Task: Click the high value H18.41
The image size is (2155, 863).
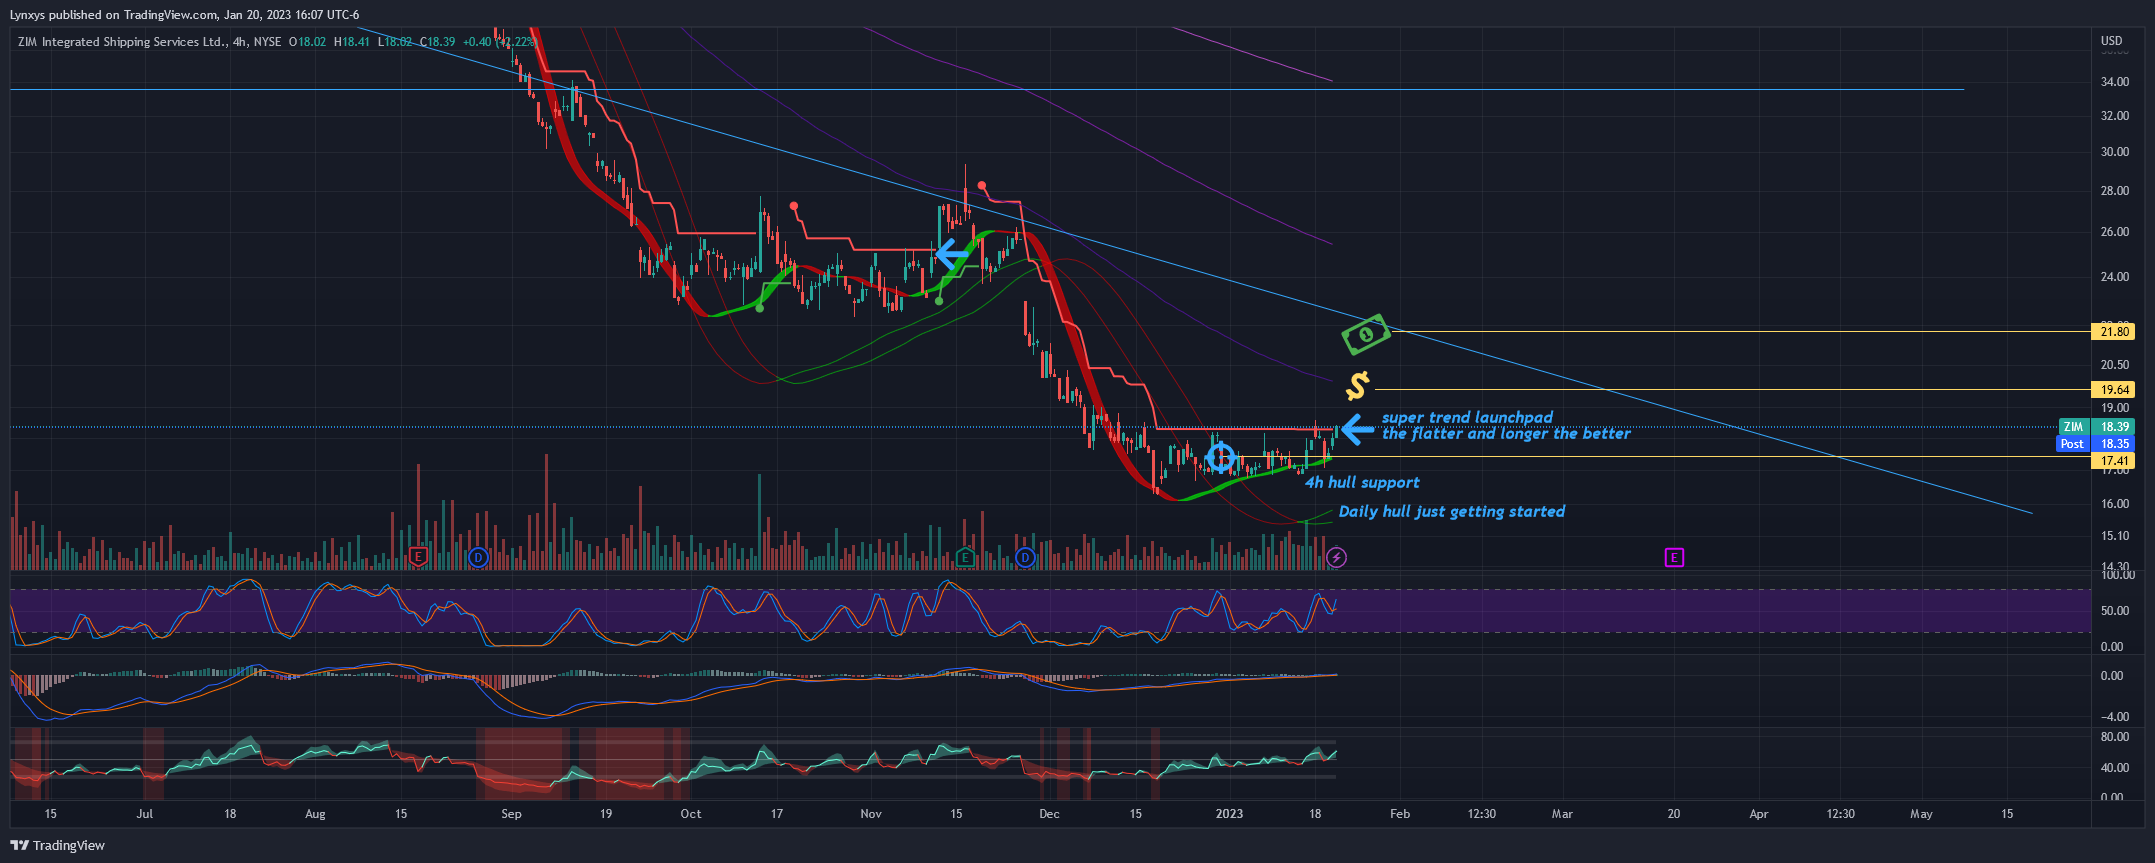Action: pyautogui.click(x=352, y=42)
